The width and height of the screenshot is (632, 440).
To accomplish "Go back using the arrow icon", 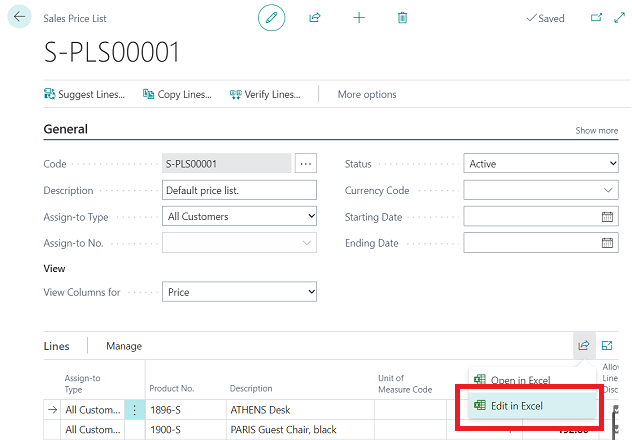I will click(19, 17).
